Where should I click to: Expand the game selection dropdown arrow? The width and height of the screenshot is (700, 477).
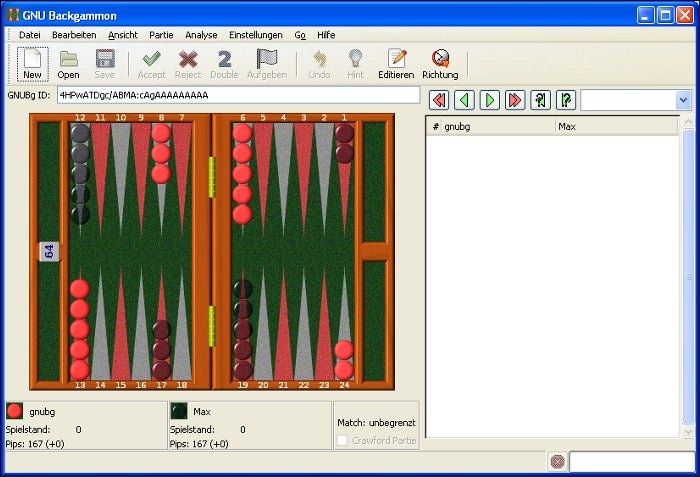click(683, 100)
